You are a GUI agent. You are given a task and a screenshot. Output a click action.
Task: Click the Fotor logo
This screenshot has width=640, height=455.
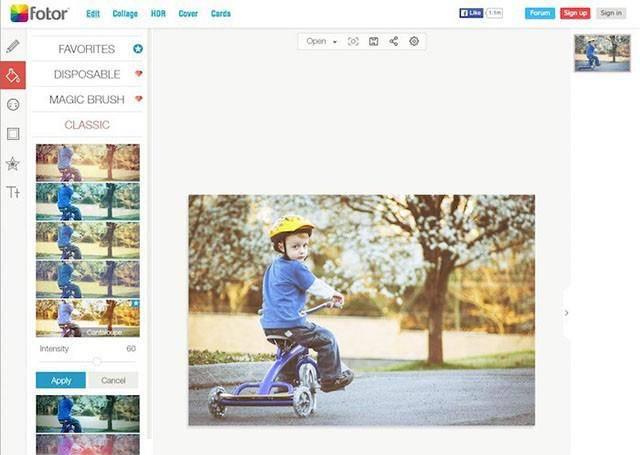[39, 13]
